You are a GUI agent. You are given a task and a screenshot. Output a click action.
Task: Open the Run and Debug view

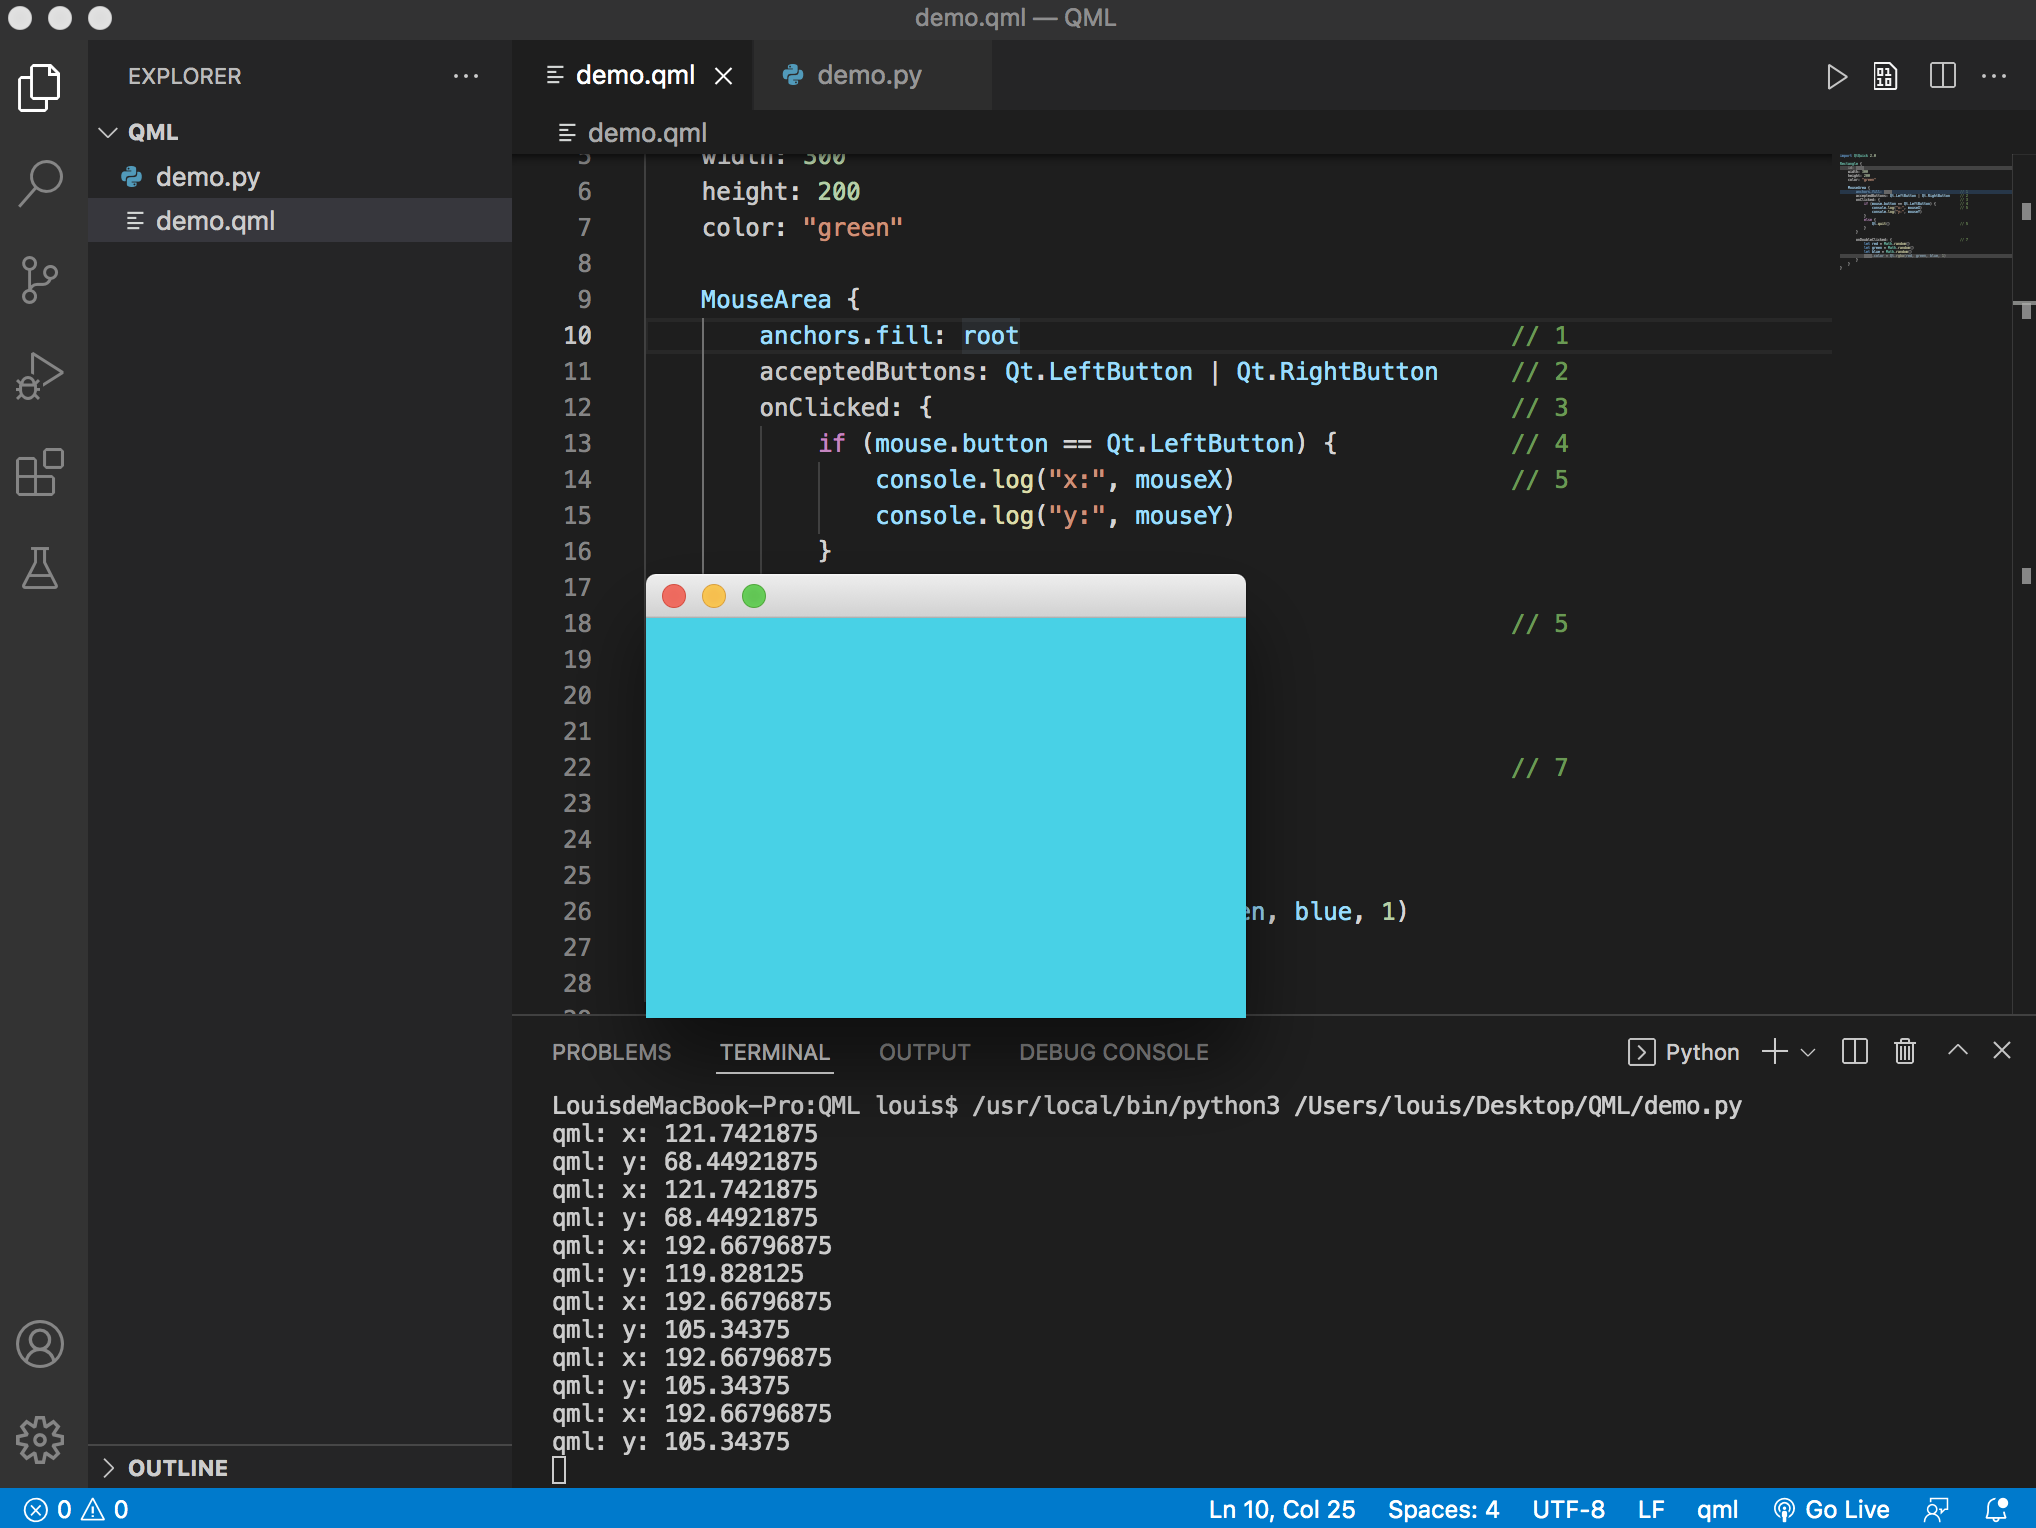[x=40, y=375]
